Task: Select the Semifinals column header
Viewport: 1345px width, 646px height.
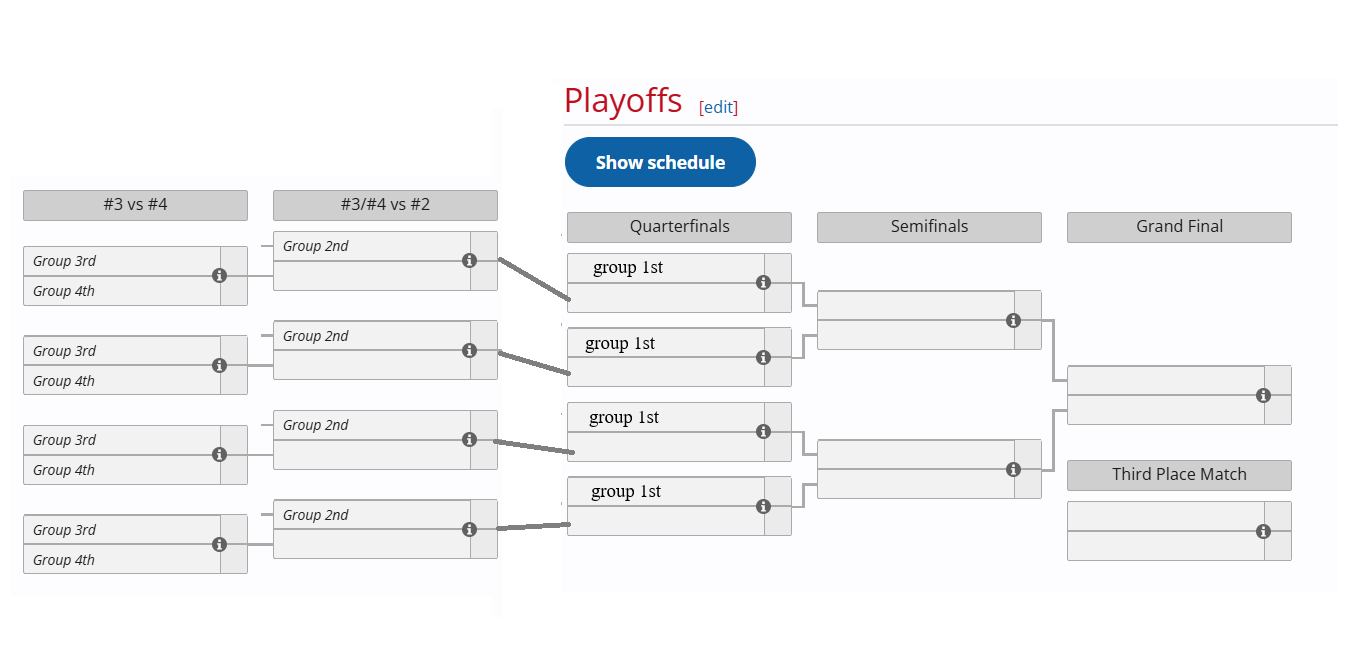Action: (x=929, y=227)
